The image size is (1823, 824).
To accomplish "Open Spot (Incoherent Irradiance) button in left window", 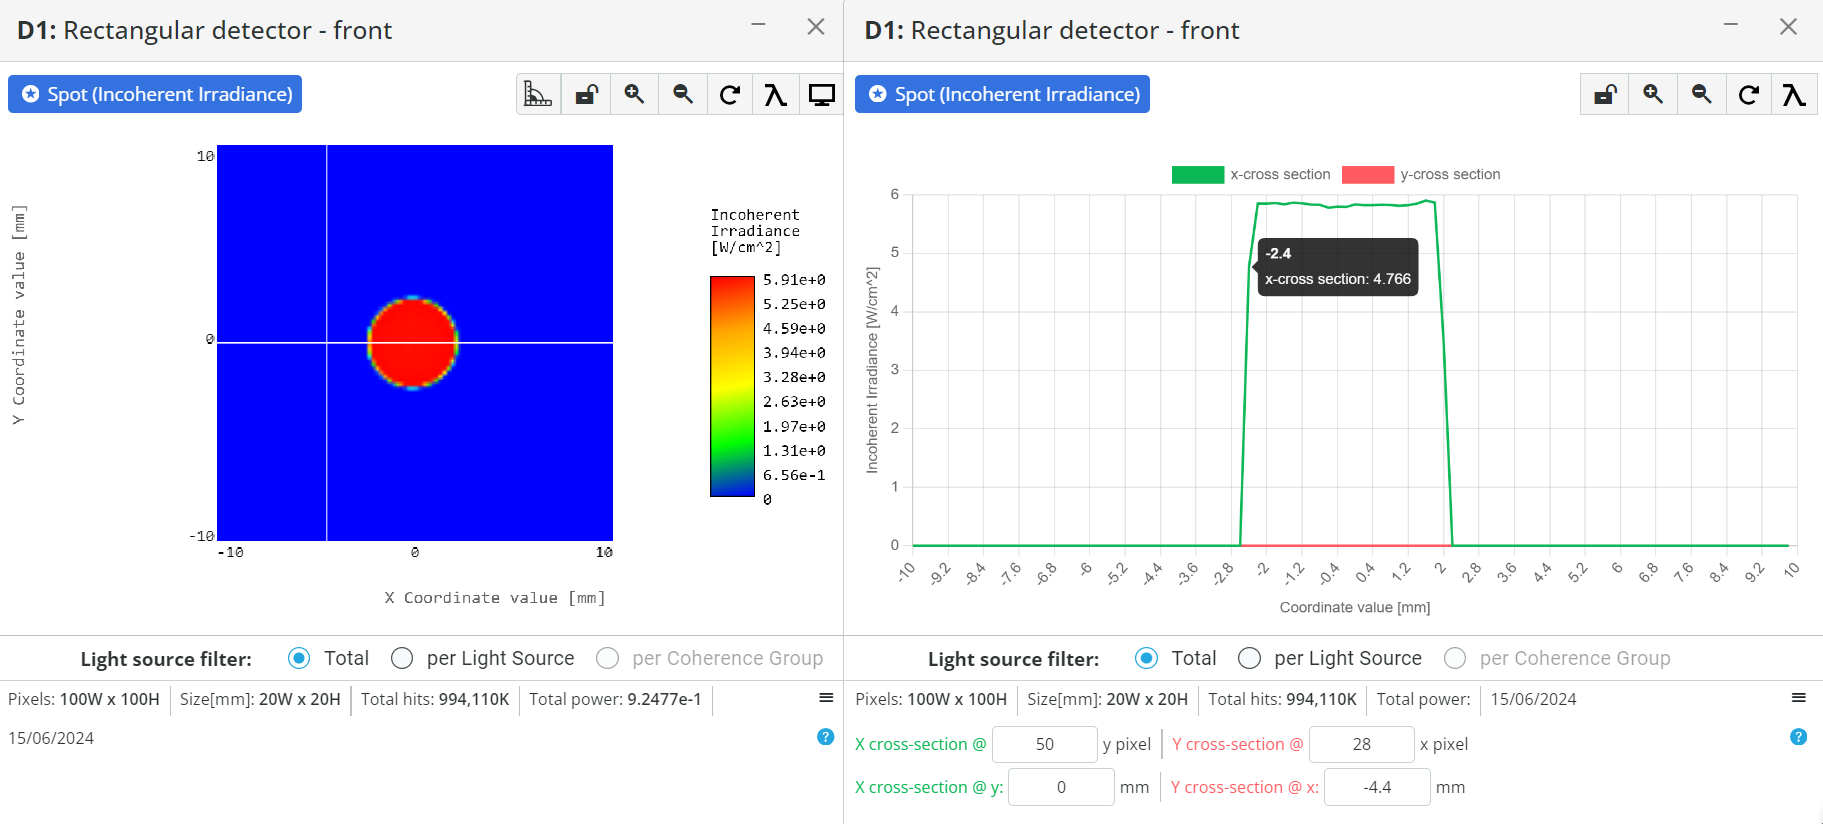I will click(155, 94).
